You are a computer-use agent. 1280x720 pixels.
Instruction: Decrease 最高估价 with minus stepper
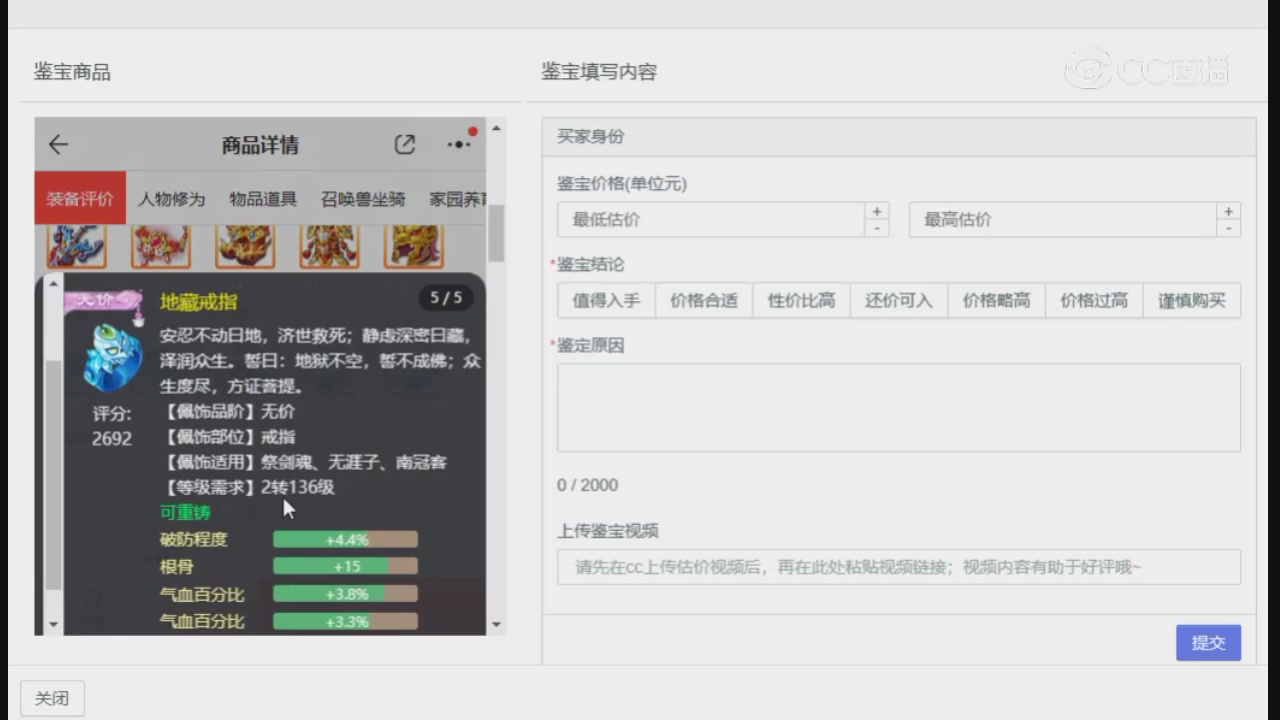[1229, 228]
